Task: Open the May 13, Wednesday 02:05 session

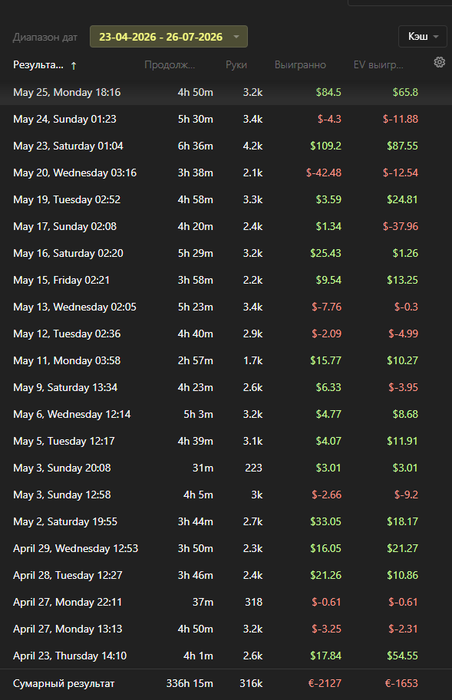Action: point(226,307)
